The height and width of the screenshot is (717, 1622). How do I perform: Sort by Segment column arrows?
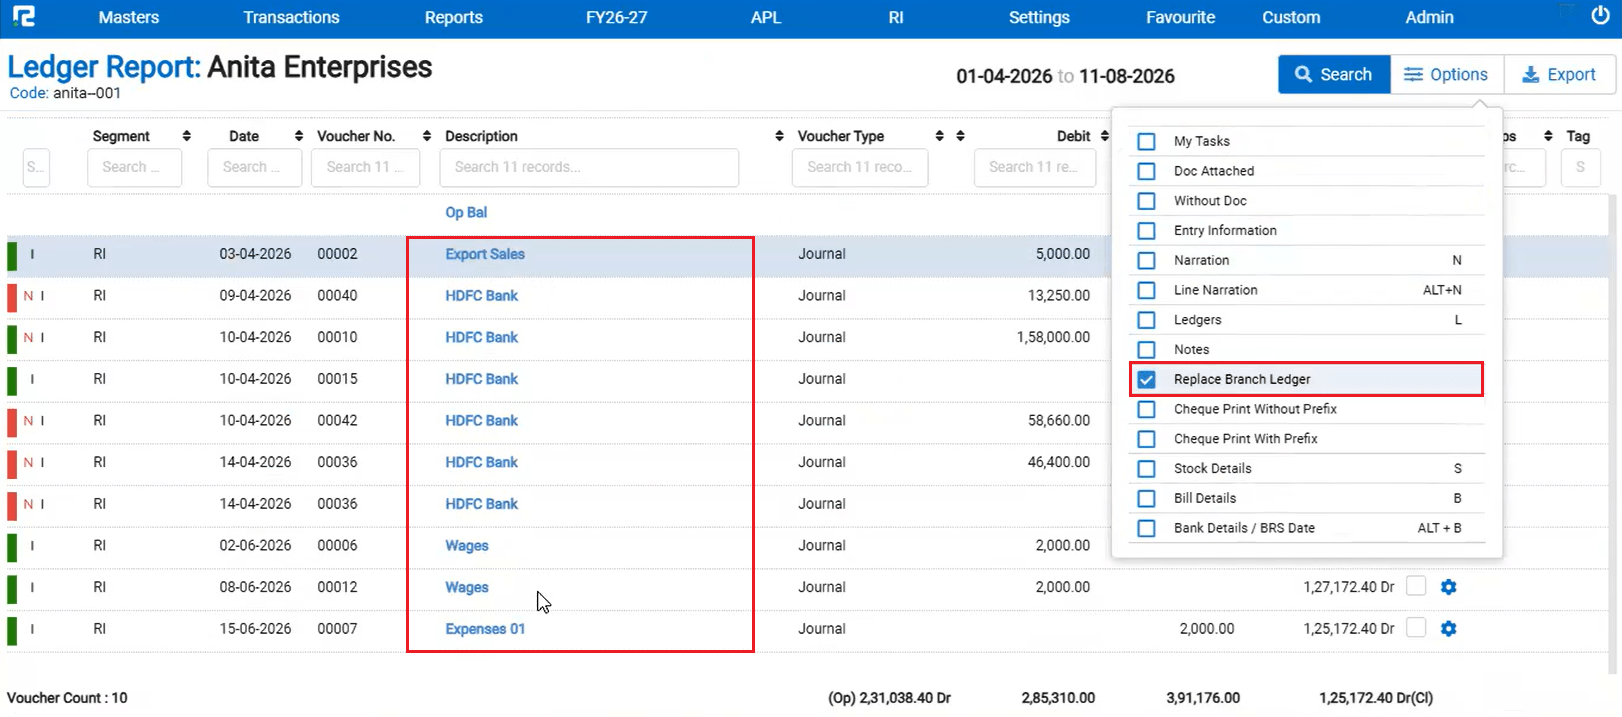click(186, 136)
